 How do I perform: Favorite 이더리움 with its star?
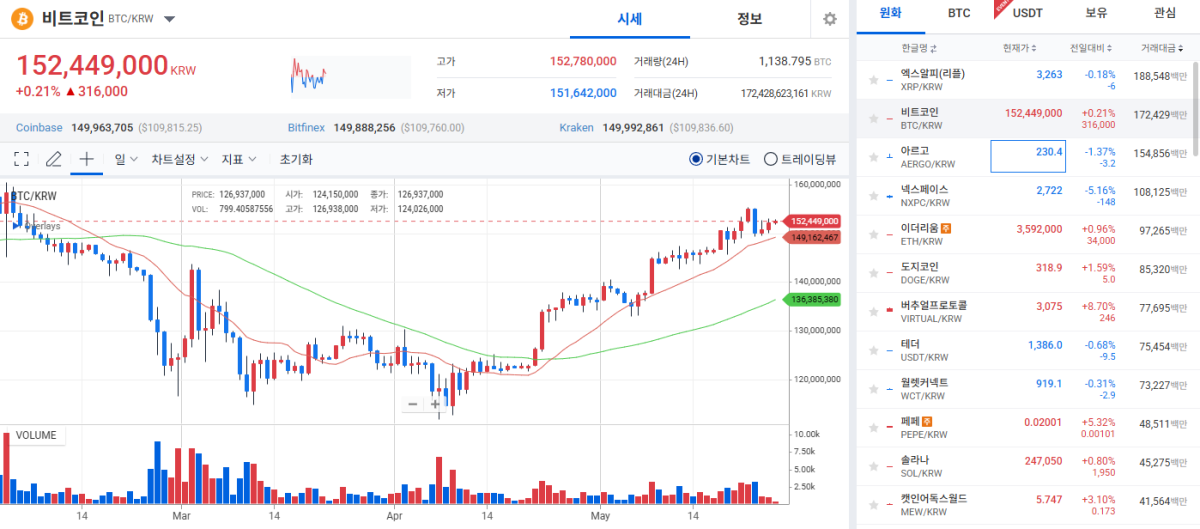point(873,234)
